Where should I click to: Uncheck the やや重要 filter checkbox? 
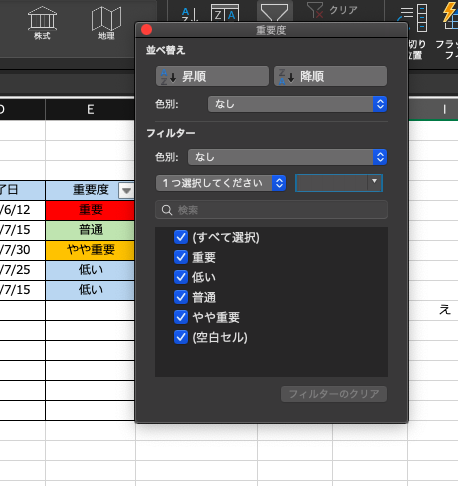pyautogui.click(x=181, y=317)
